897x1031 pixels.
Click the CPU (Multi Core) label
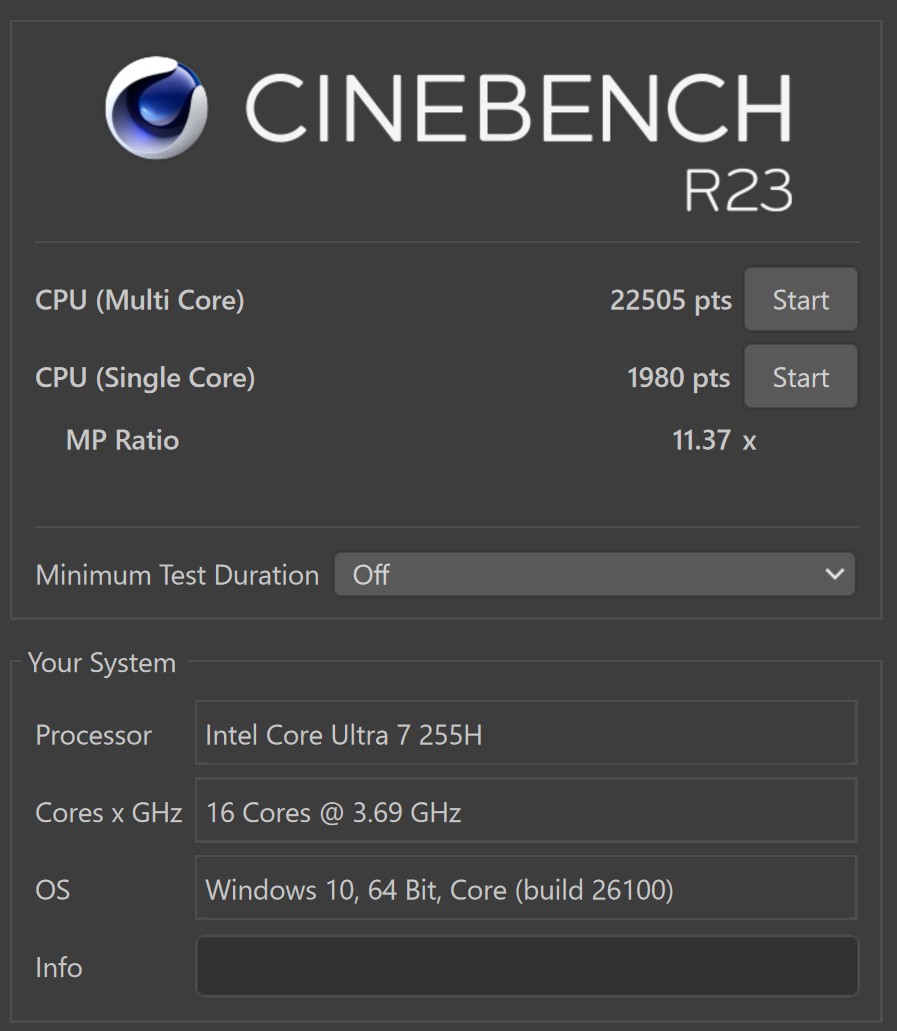pyautogui.click(x=139, y=300)
